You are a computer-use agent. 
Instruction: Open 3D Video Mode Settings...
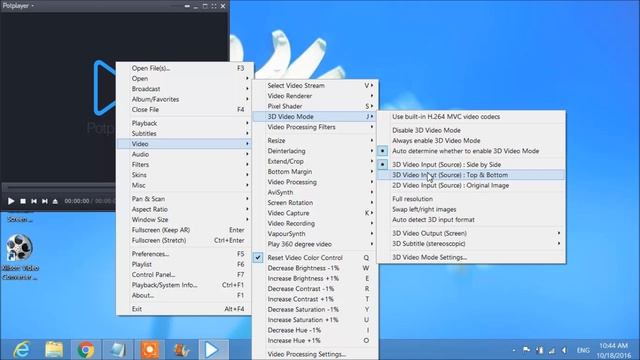(x=471, y=258)
